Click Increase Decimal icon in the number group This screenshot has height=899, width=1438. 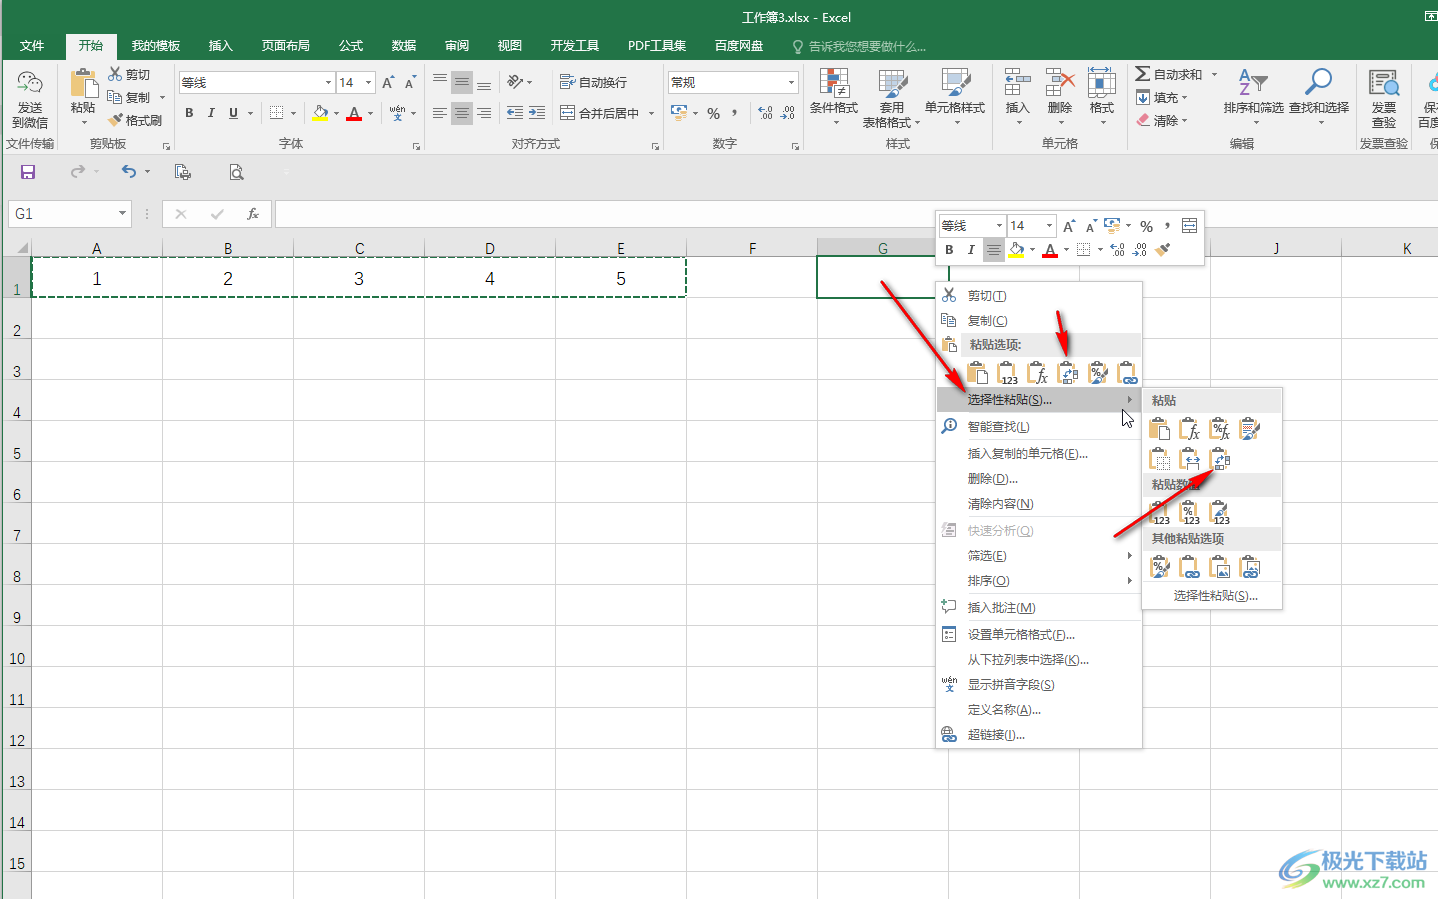765,113
